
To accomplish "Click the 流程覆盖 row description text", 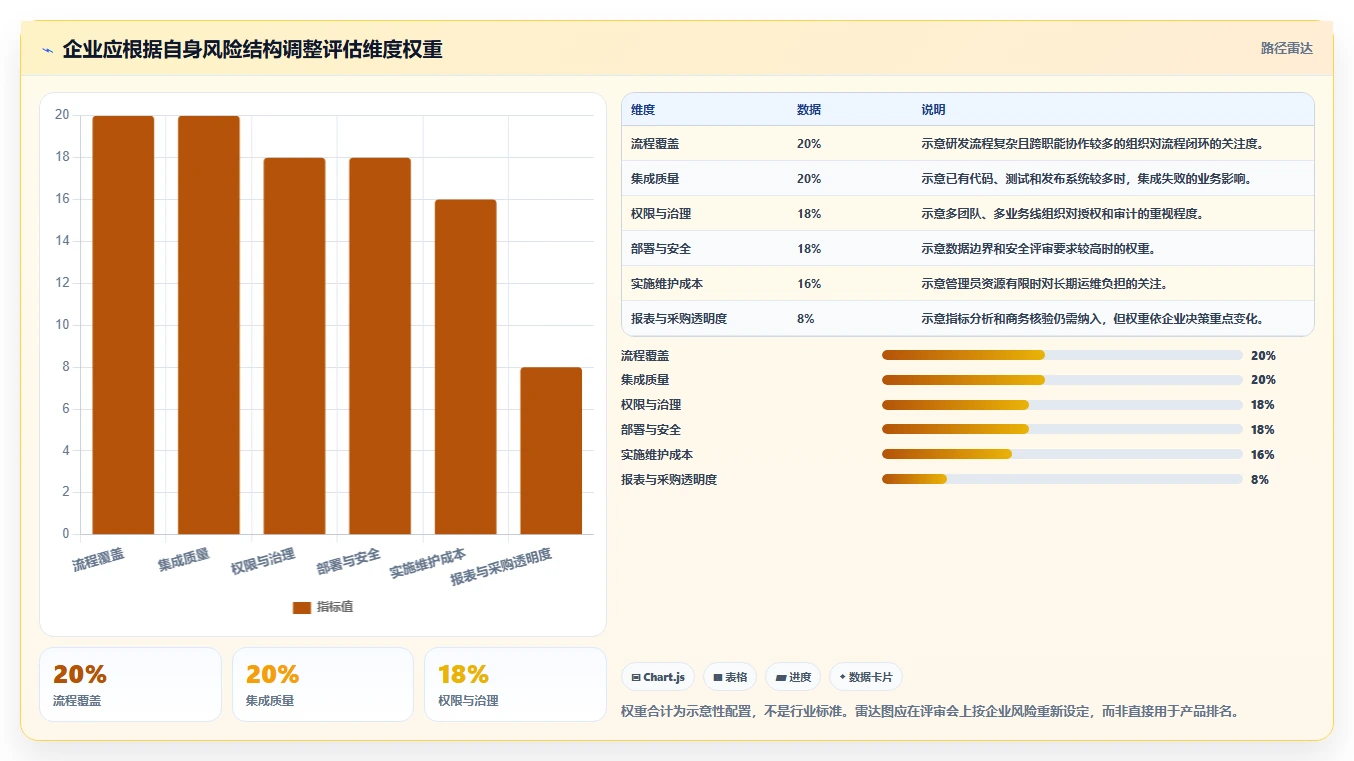I will point(1094,144).
